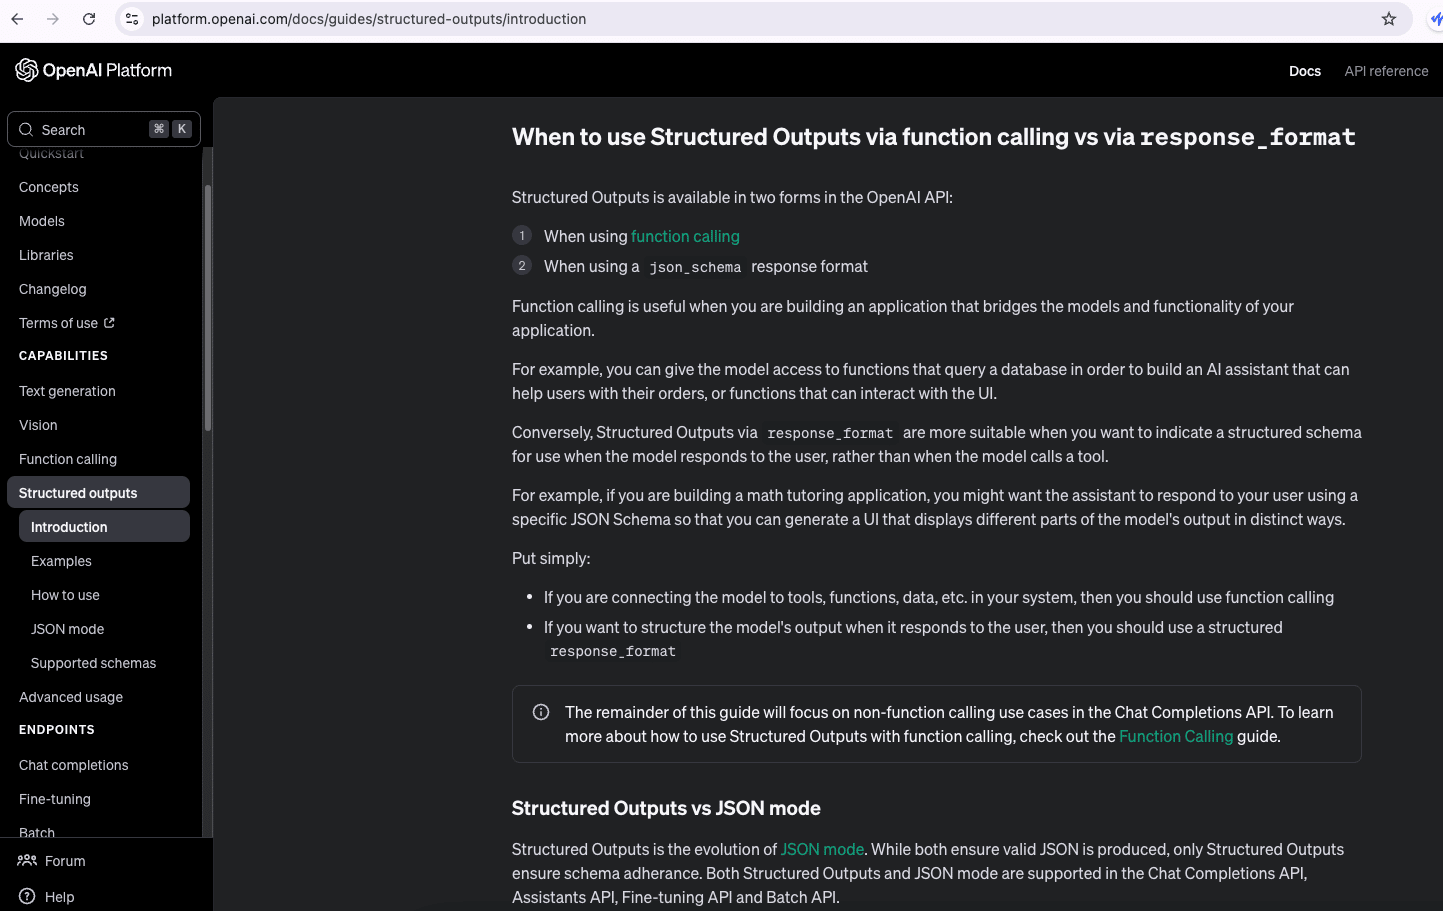
Task: Open the Help link
Action: tap(59, 897)
